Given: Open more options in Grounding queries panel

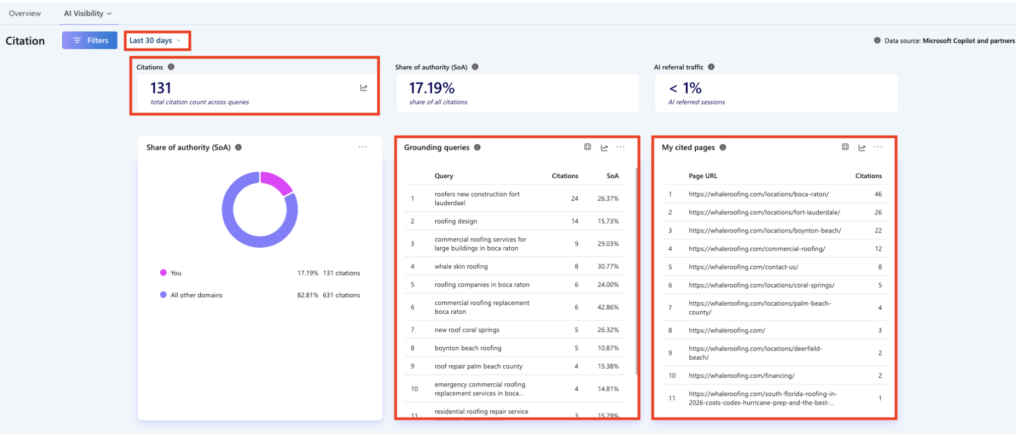Looking at the screenshot, I should [620, 147].
